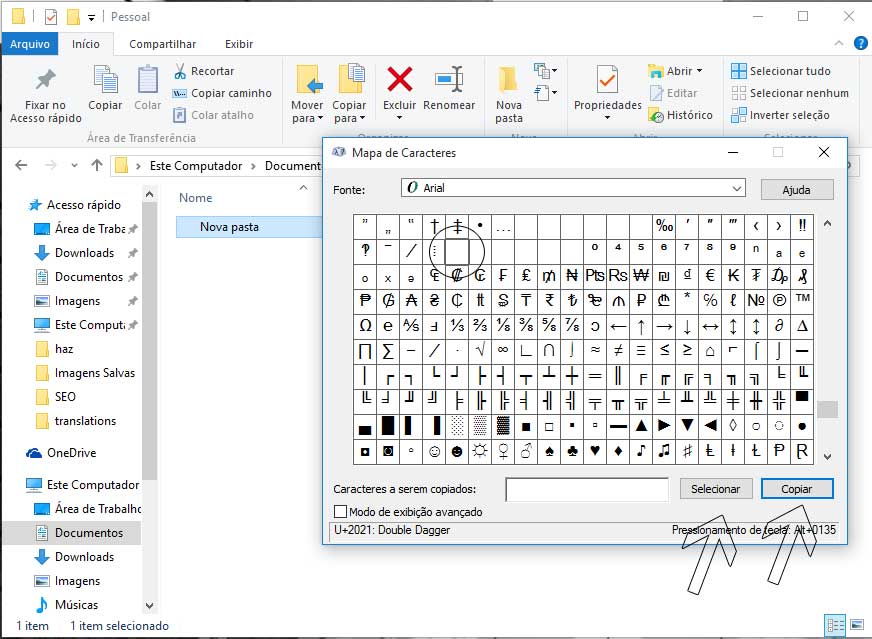This screenshot has width=872, height=639.
Task: Select the Omega character in grid
Action: click(365, 325)
